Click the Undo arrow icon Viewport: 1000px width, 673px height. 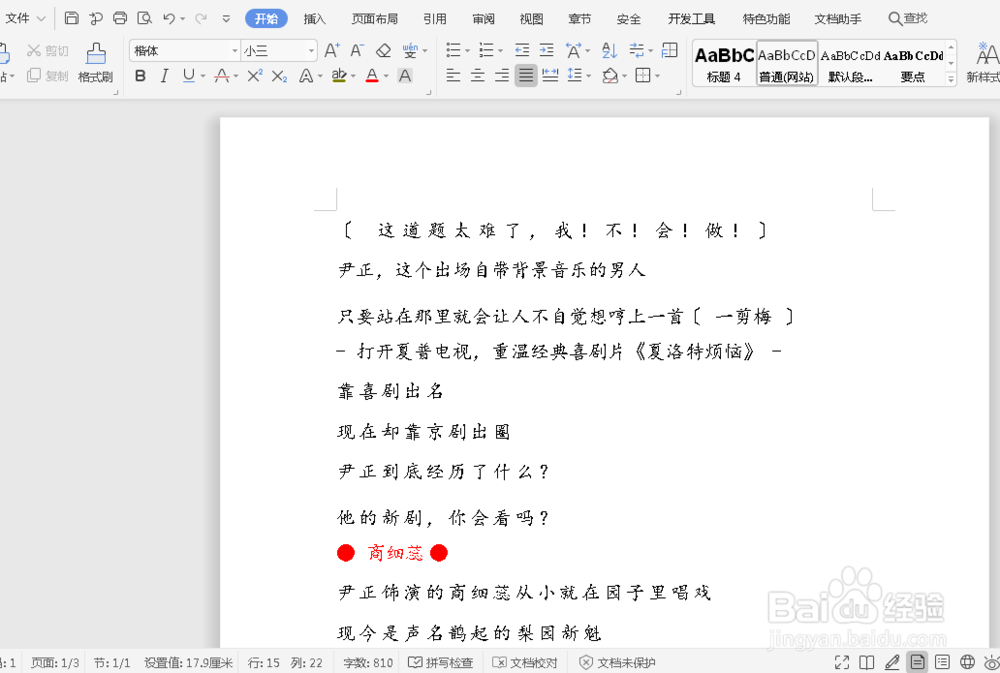coord(169,18)
